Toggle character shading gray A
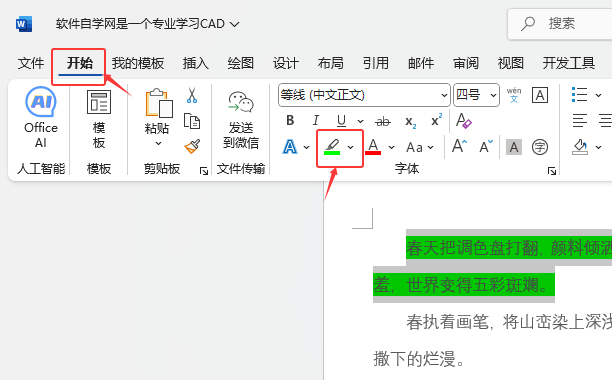 [514, 147]
